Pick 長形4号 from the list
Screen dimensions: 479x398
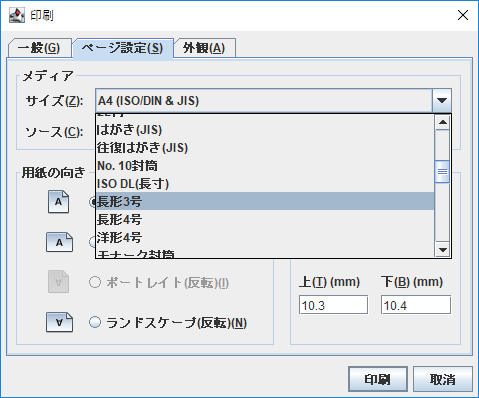(265, 219)
